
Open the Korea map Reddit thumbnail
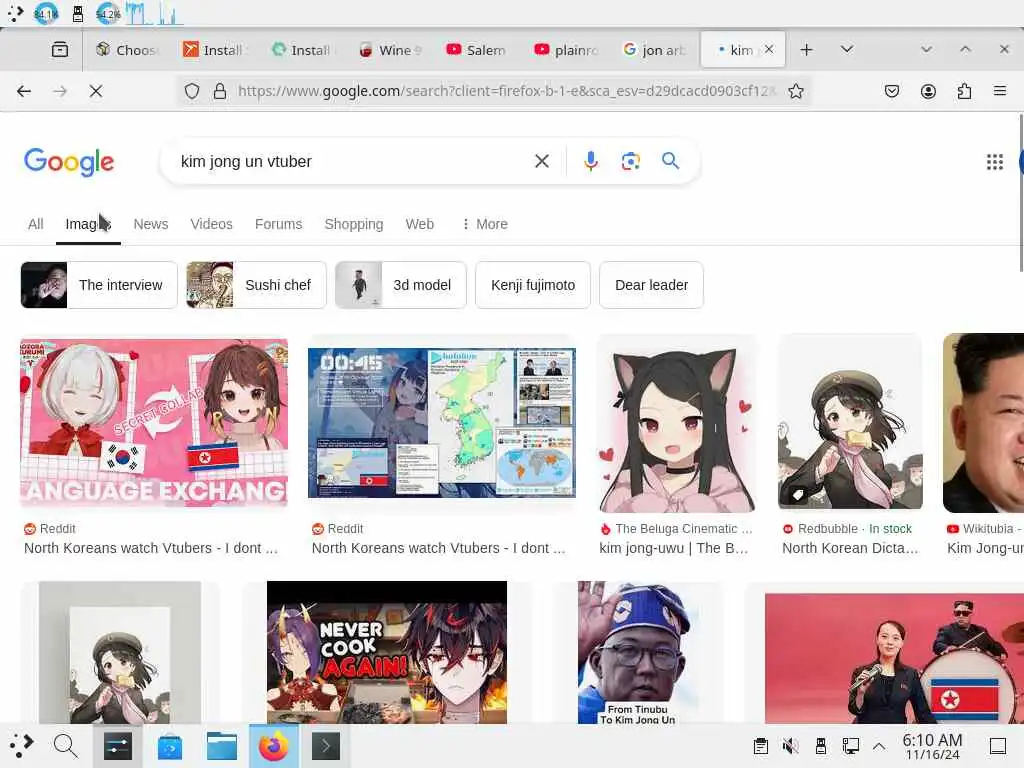click(441, 423)
